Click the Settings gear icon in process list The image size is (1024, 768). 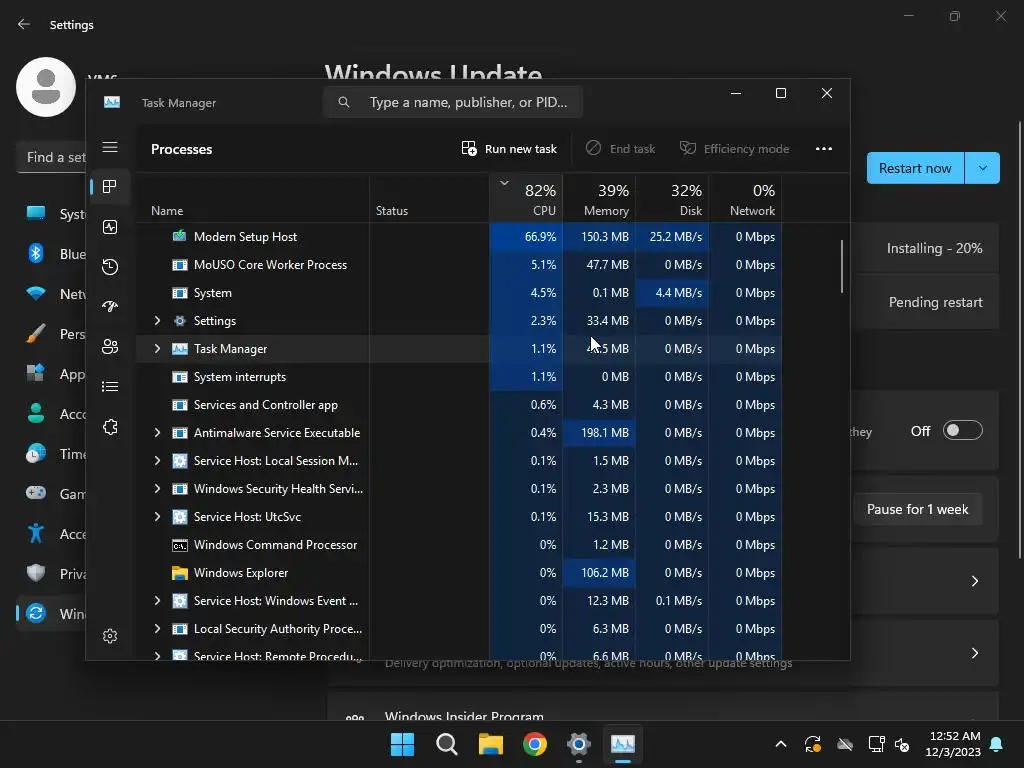pos(179,321)
